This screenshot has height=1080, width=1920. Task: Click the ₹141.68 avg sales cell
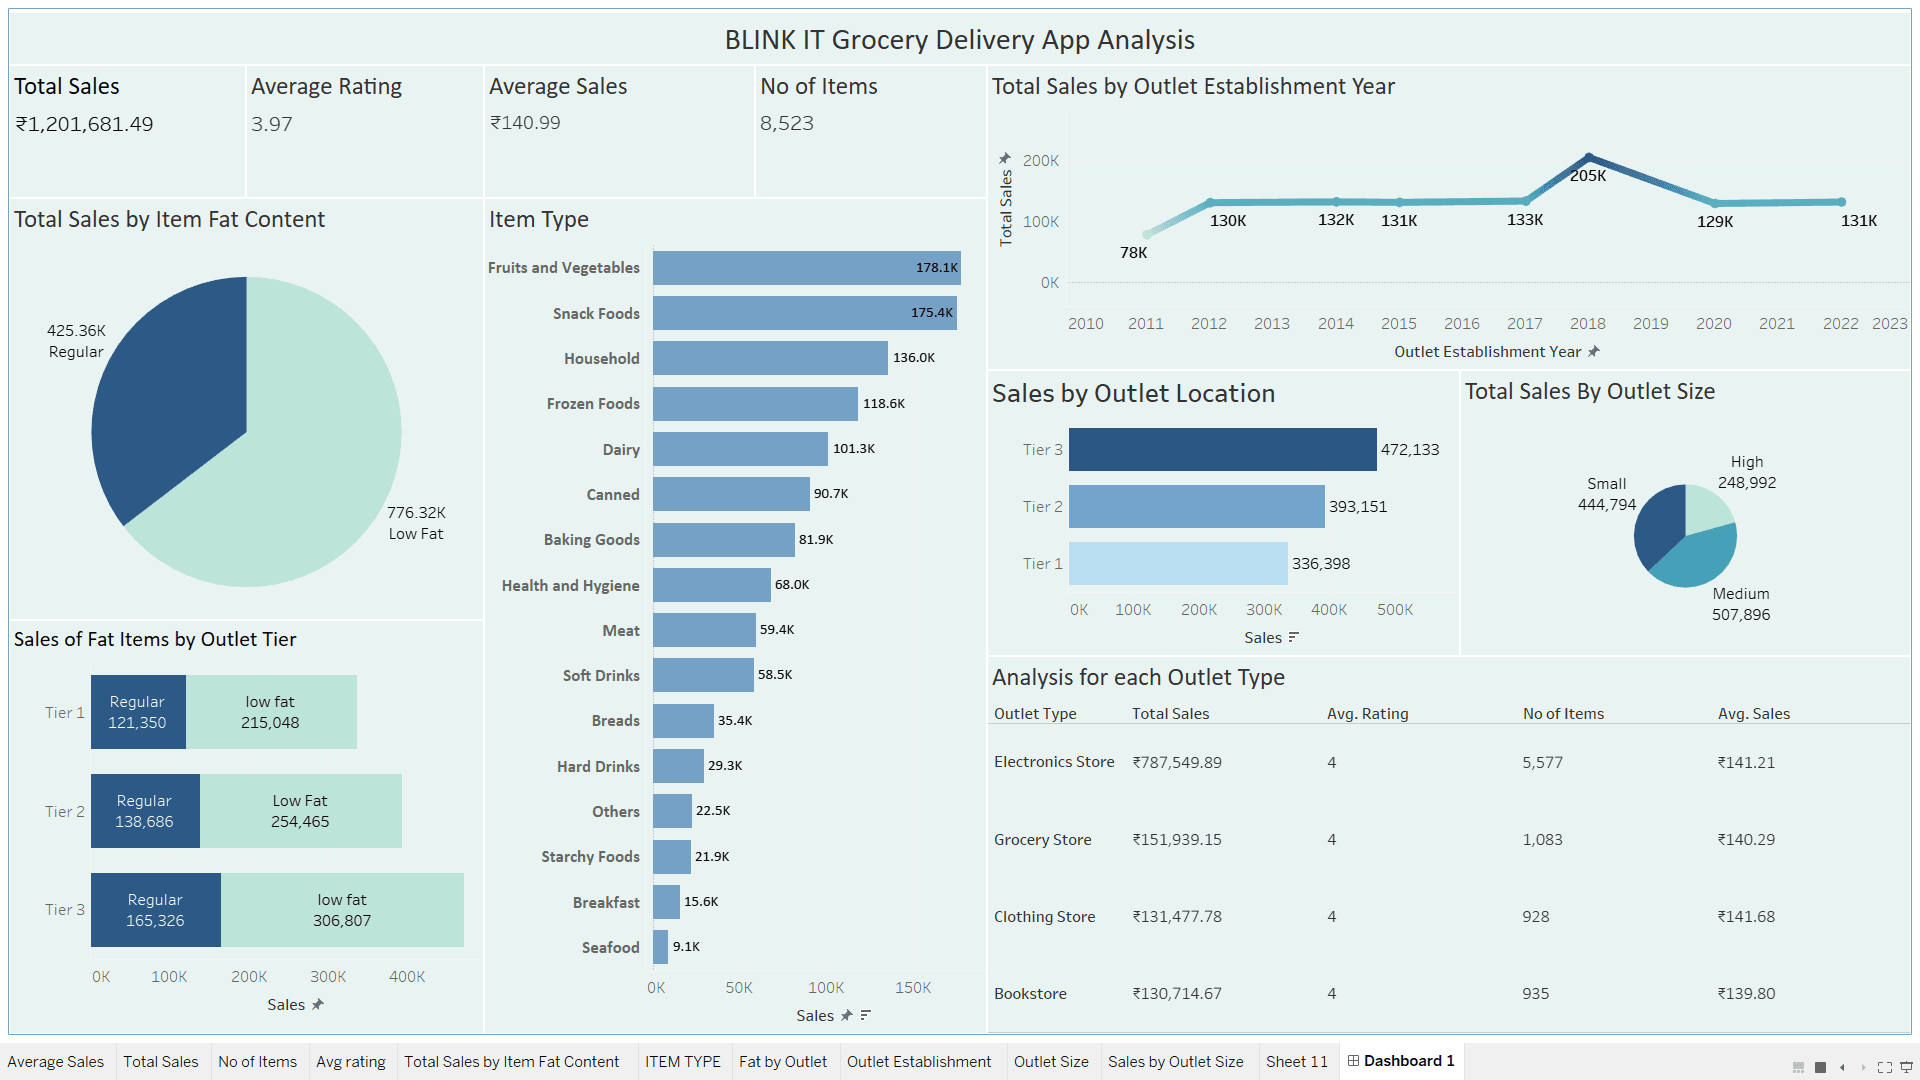(1746, 917)
